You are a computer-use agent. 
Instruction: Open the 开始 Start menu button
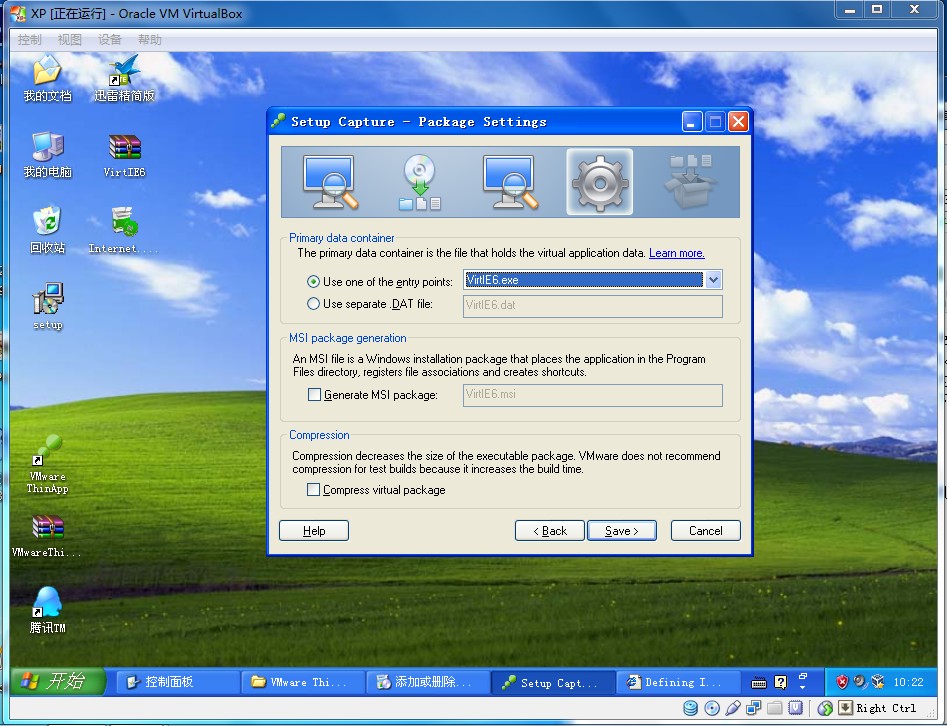pyautogui.click(x=57, y=681)
